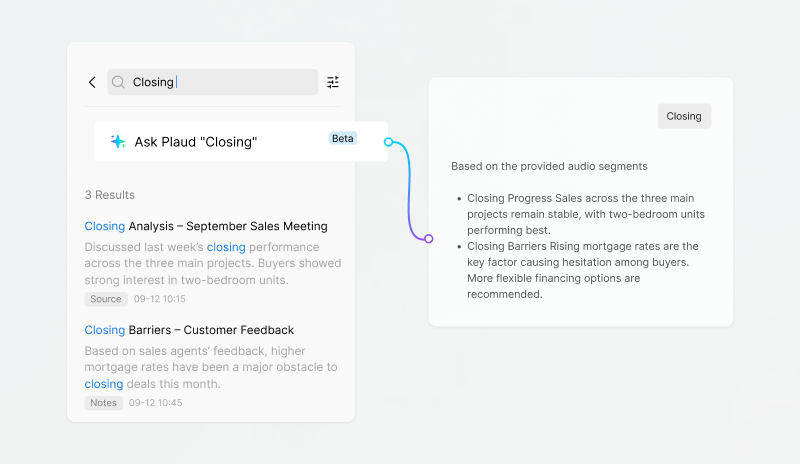Click the search magnifier icon
This screenshot has width=800, height=464.
point(119,82)
